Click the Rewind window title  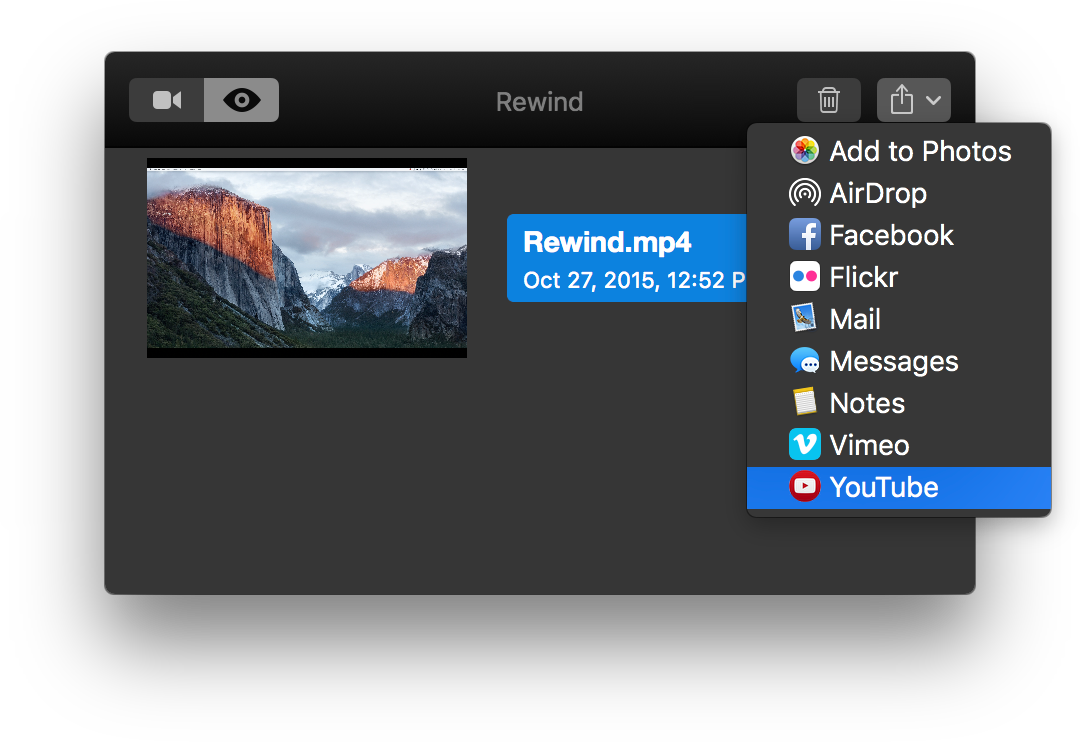pos(539,102)
